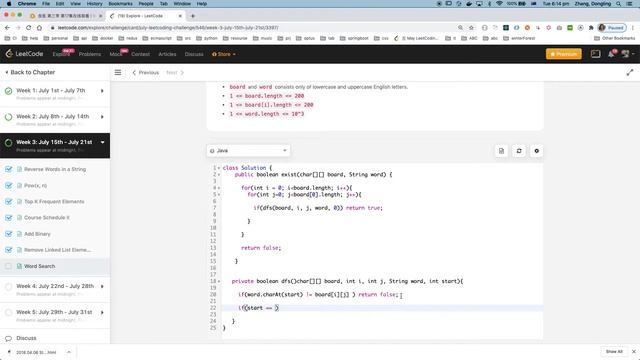Reset code with the refresh icon
640x360 pixels.
pos(519,151)
